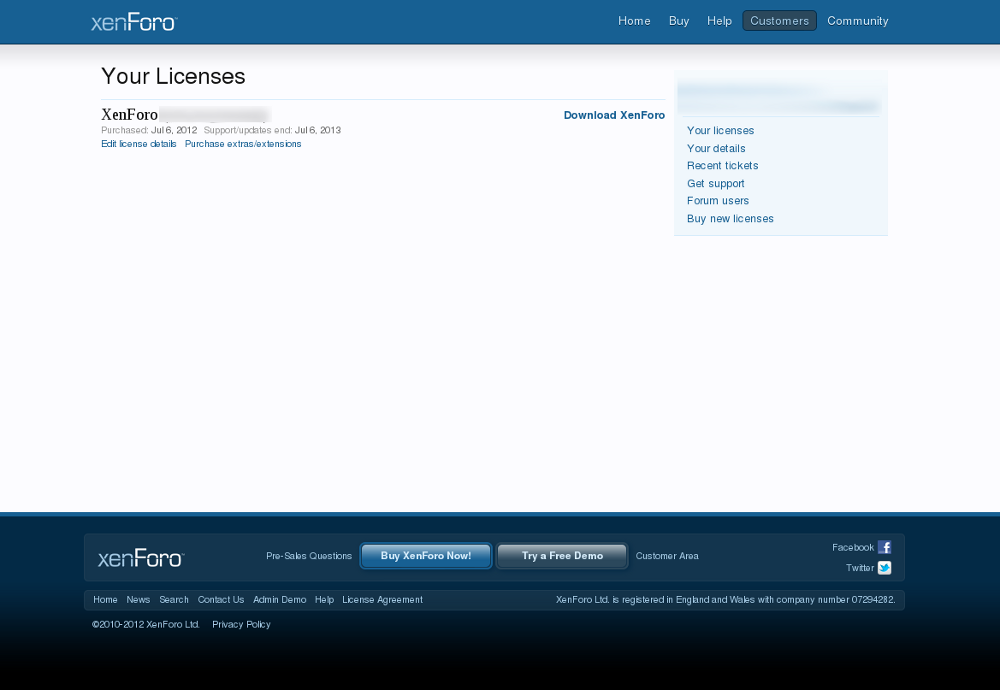This screenshot has width=1000, height=690.
Task: Click the XenForo license title text
Action: (129, 115)
